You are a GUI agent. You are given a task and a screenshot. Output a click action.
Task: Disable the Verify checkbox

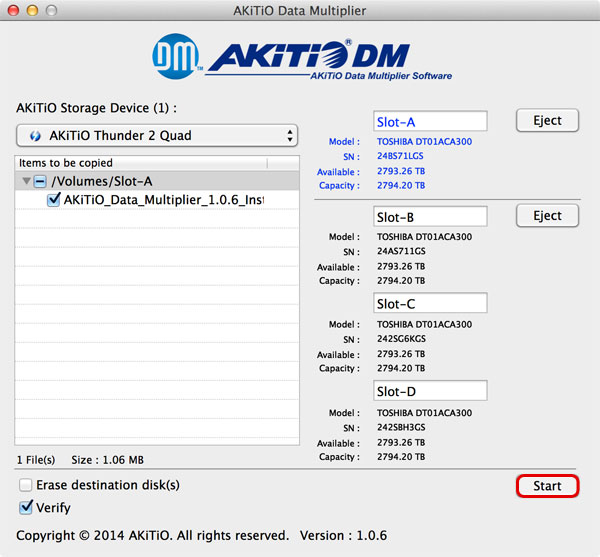pyautogui.click(x=25, y=507)
